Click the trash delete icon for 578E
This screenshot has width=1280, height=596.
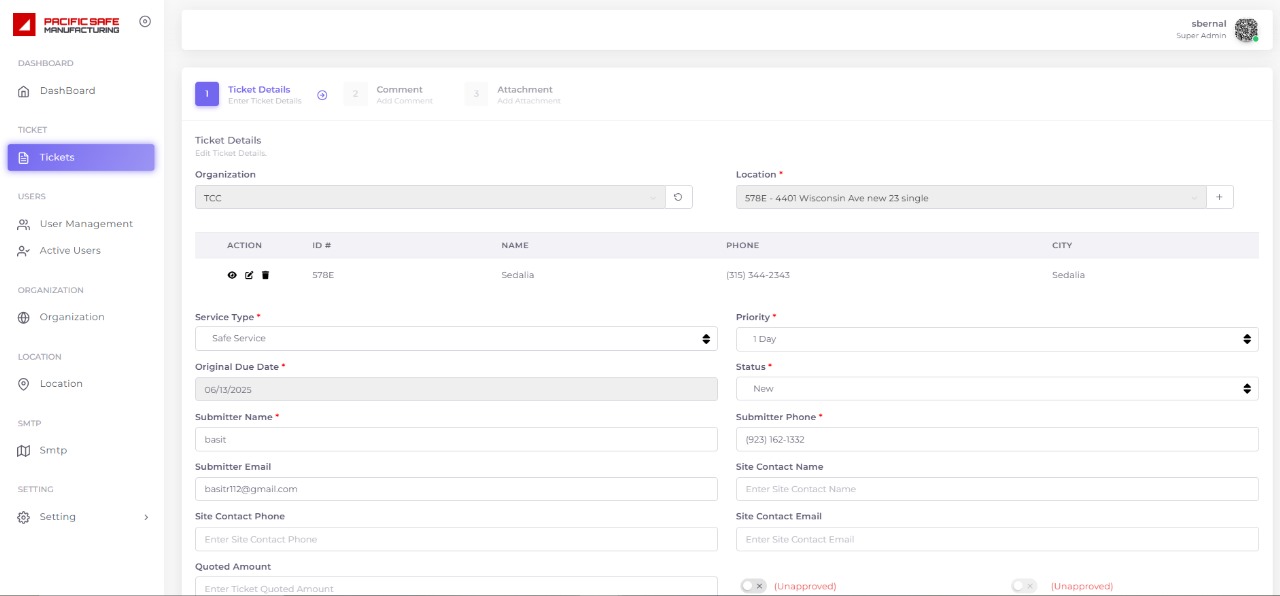pyautogui.click(x=265, y=275)
